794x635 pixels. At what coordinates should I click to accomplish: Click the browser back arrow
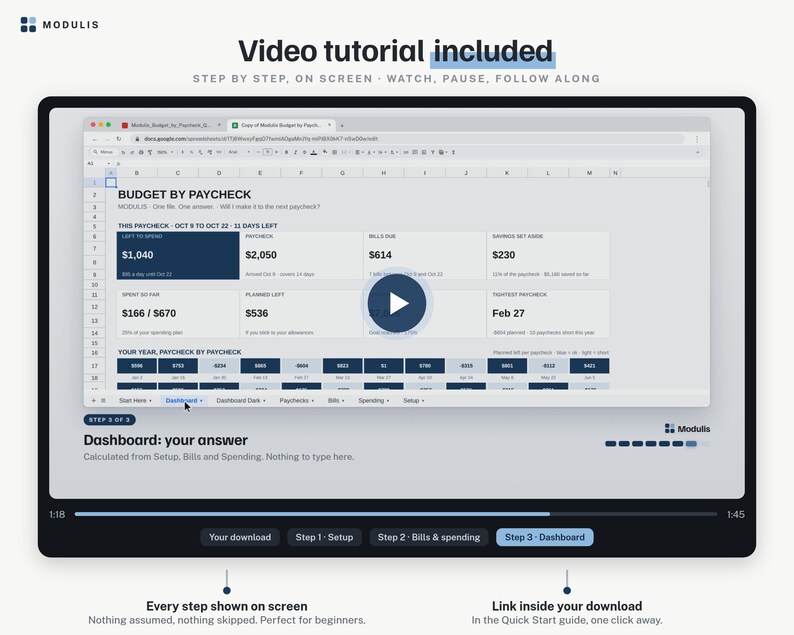[95, 139]
